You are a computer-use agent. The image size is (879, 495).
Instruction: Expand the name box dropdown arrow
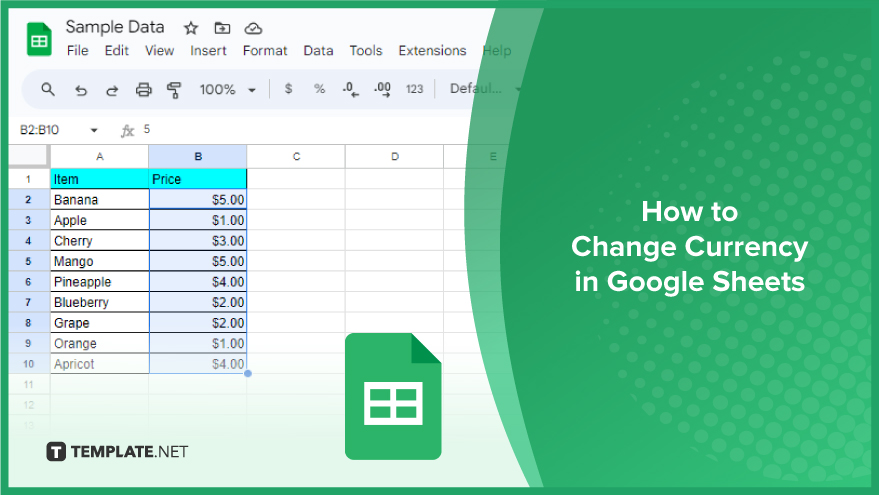coord(94,130)
